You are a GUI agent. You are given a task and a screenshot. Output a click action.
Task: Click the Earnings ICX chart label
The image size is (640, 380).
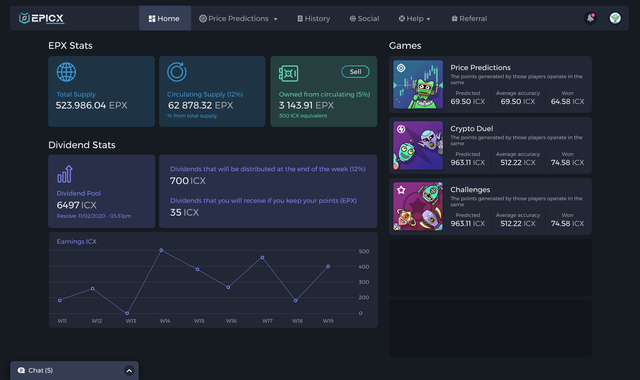[x=76, y=242]
